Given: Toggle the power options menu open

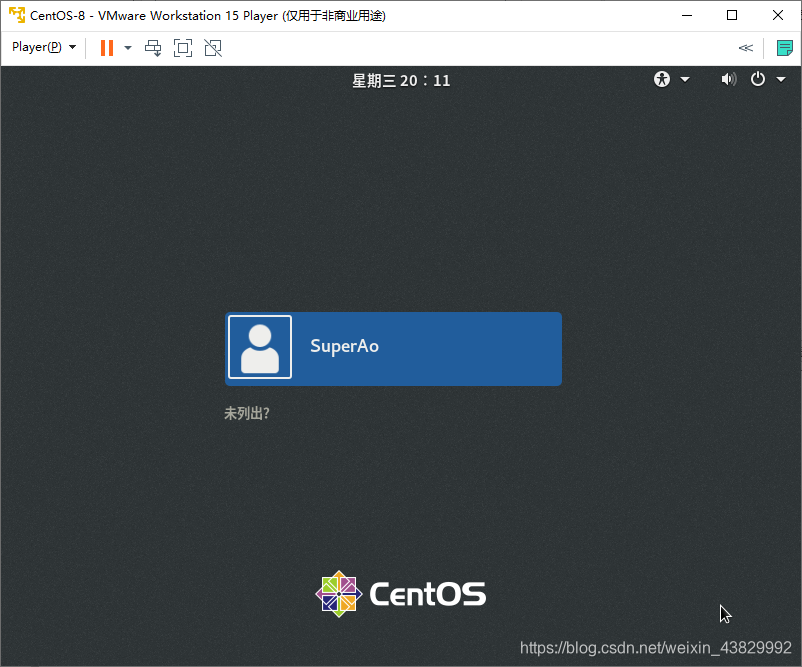Looking at the screenshot, I should [782, 79].
